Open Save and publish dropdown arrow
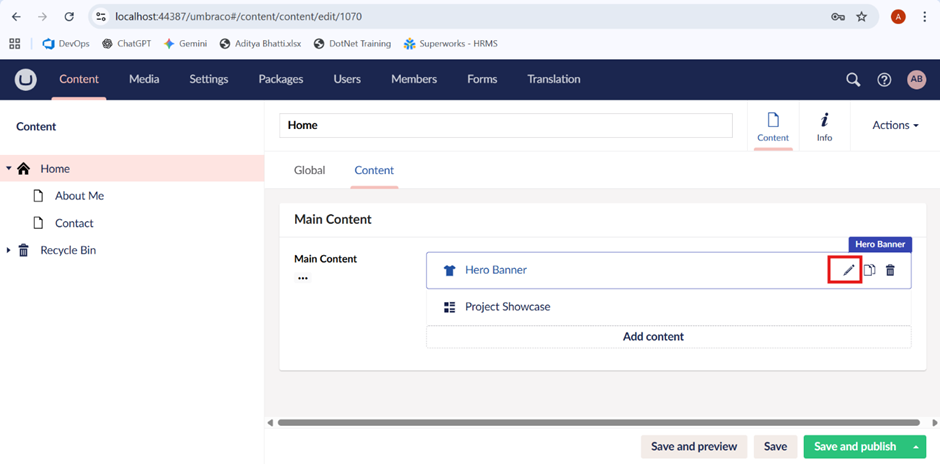Screen dimensions: 940x464 click(x=915, y=446)
